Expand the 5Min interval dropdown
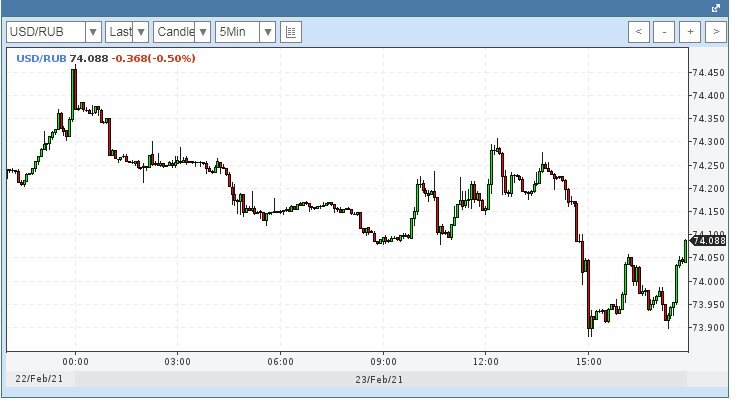The image size is (736, 401). coord(268,32)
